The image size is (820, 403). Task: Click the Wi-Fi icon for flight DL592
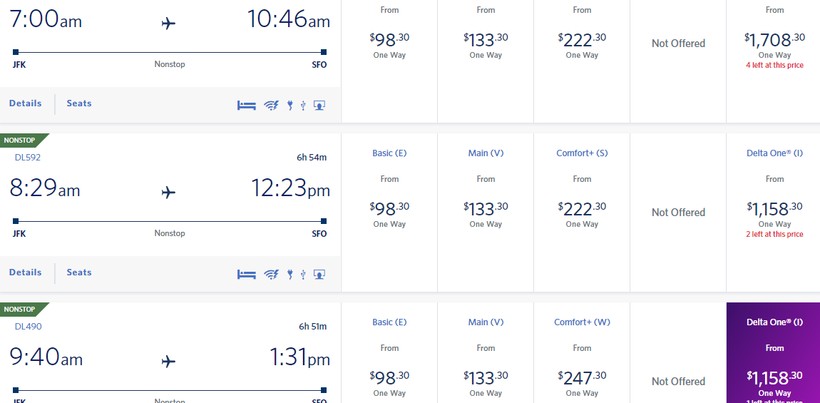point(270,274)
